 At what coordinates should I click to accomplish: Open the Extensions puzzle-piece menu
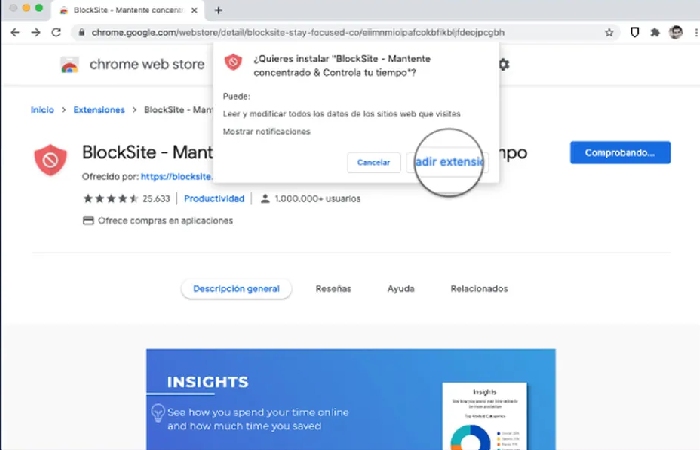point(655,32)
